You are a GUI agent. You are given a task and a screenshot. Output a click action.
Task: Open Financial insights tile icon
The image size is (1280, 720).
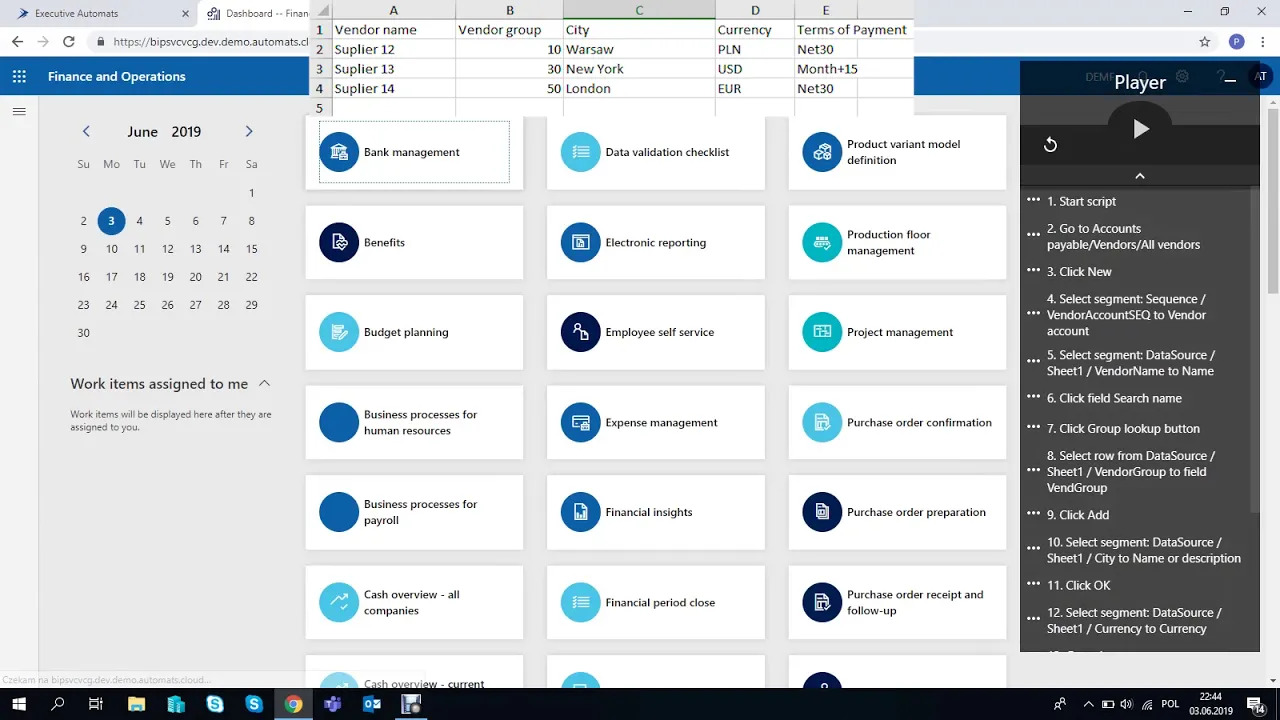(581, 512)
